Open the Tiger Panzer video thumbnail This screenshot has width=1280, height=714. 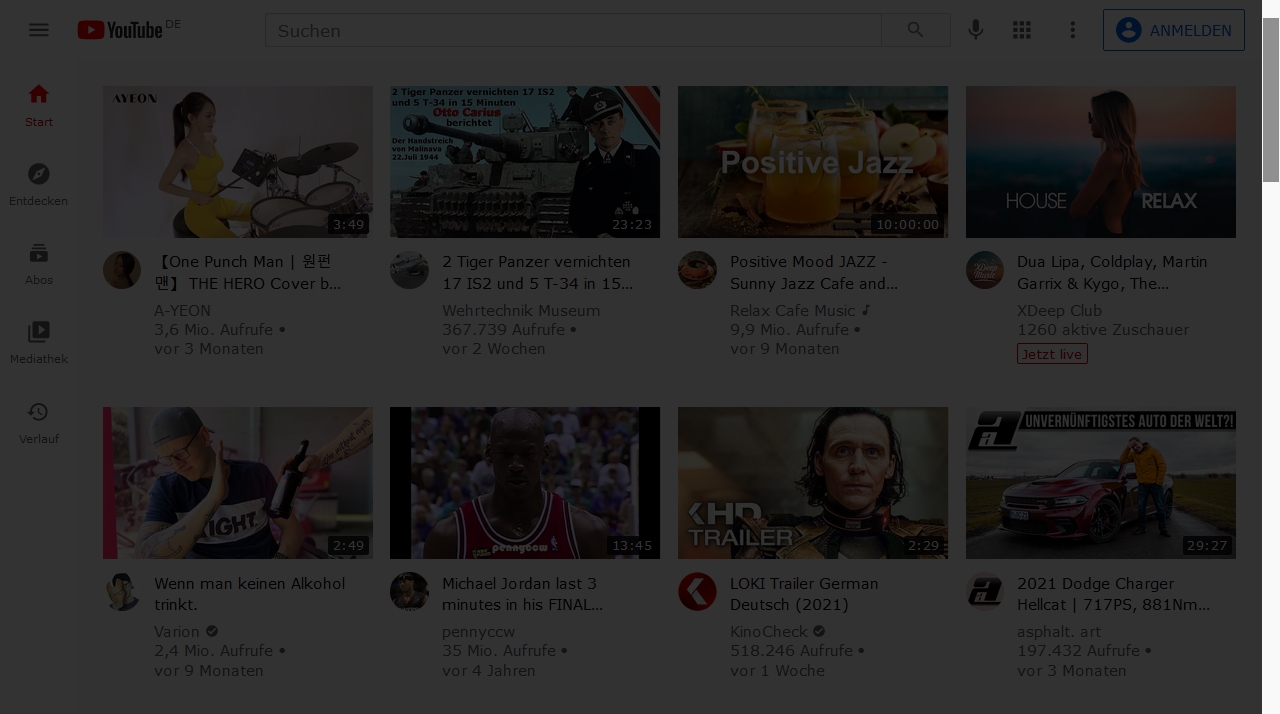click(525, 162)
